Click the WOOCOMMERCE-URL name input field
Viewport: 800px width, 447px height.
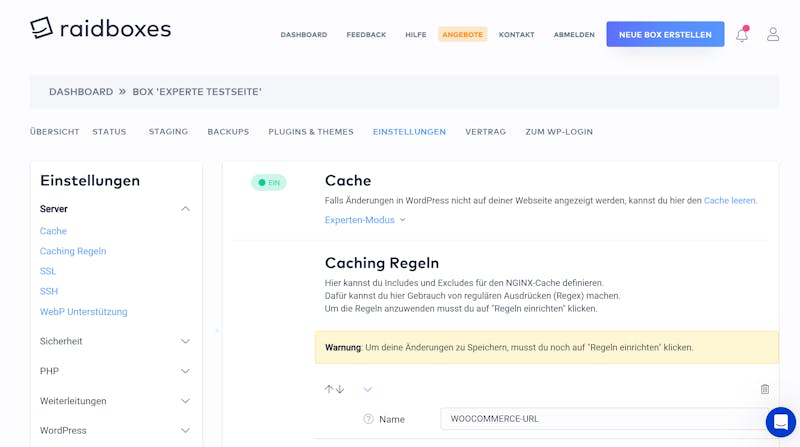[x=609, y=419]
